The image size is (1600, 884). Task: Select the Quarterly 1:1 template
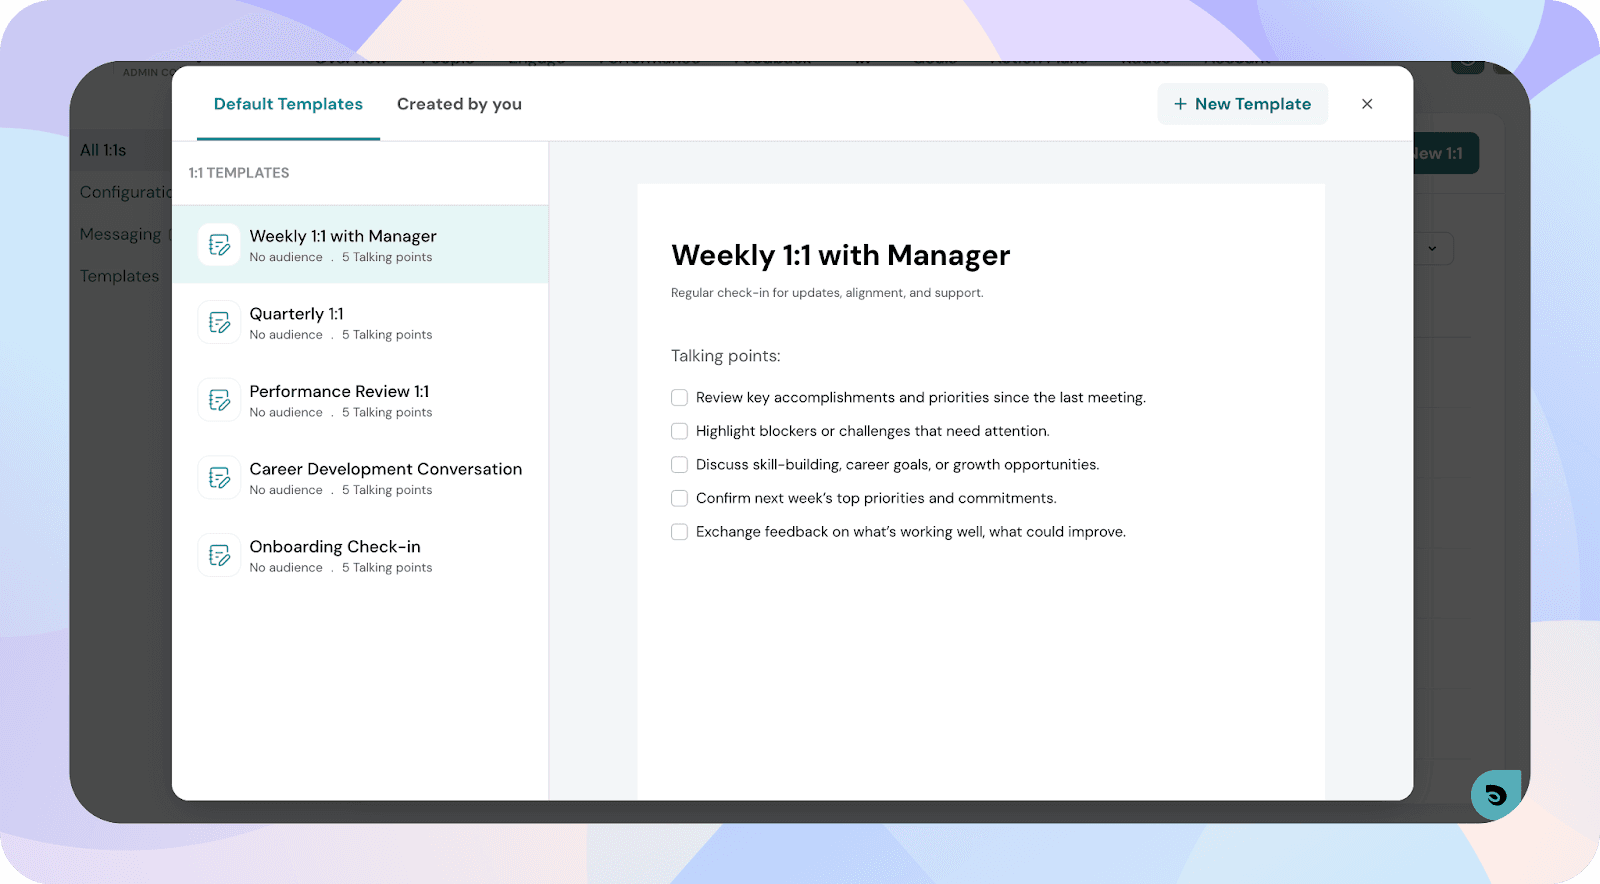[296, 314]
